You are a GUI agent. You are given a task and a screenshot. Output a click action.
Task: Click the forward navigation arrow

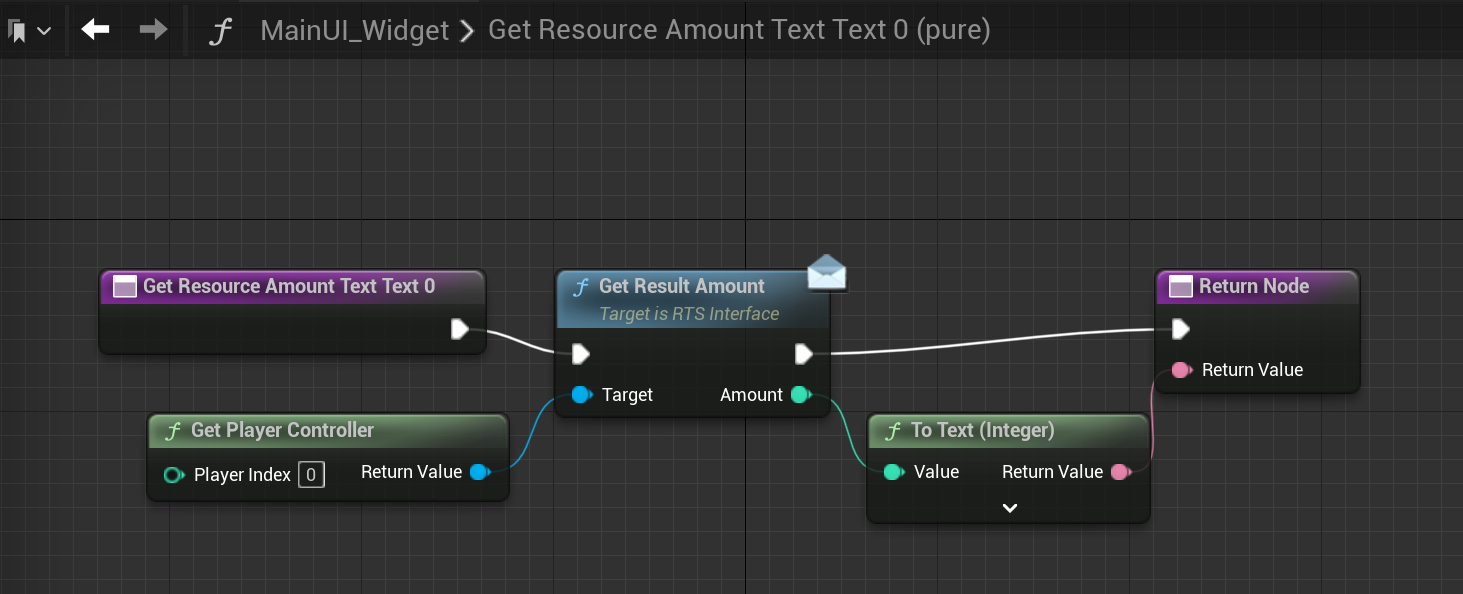pyautogui.click(x=153, y=30)
